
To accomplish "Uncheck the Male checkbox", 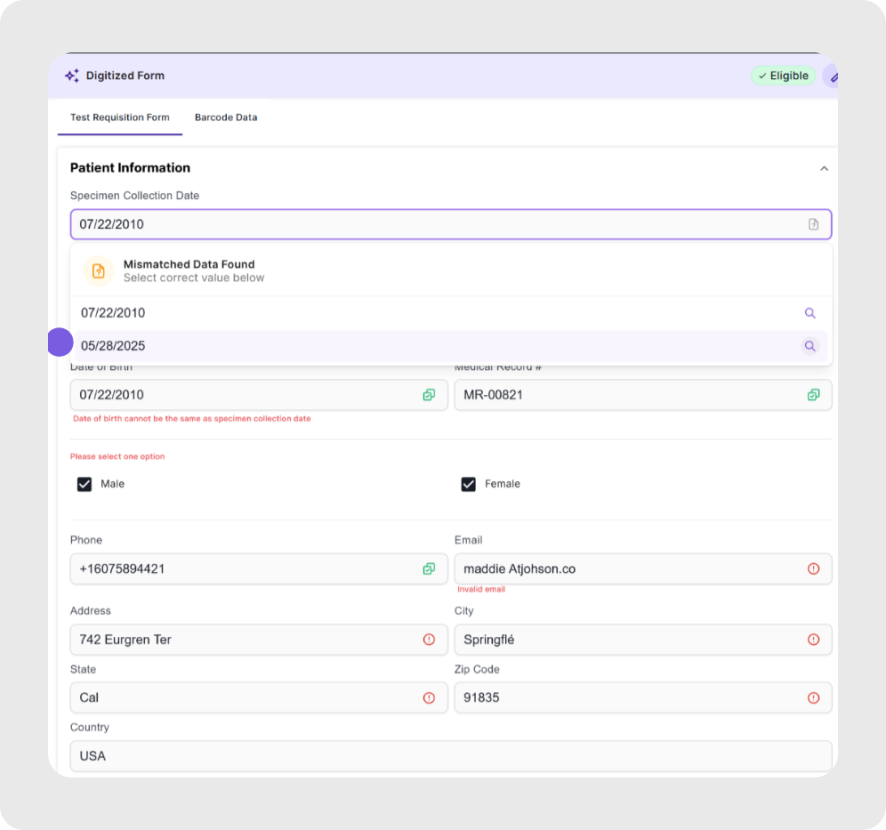I will pos(84,484).
